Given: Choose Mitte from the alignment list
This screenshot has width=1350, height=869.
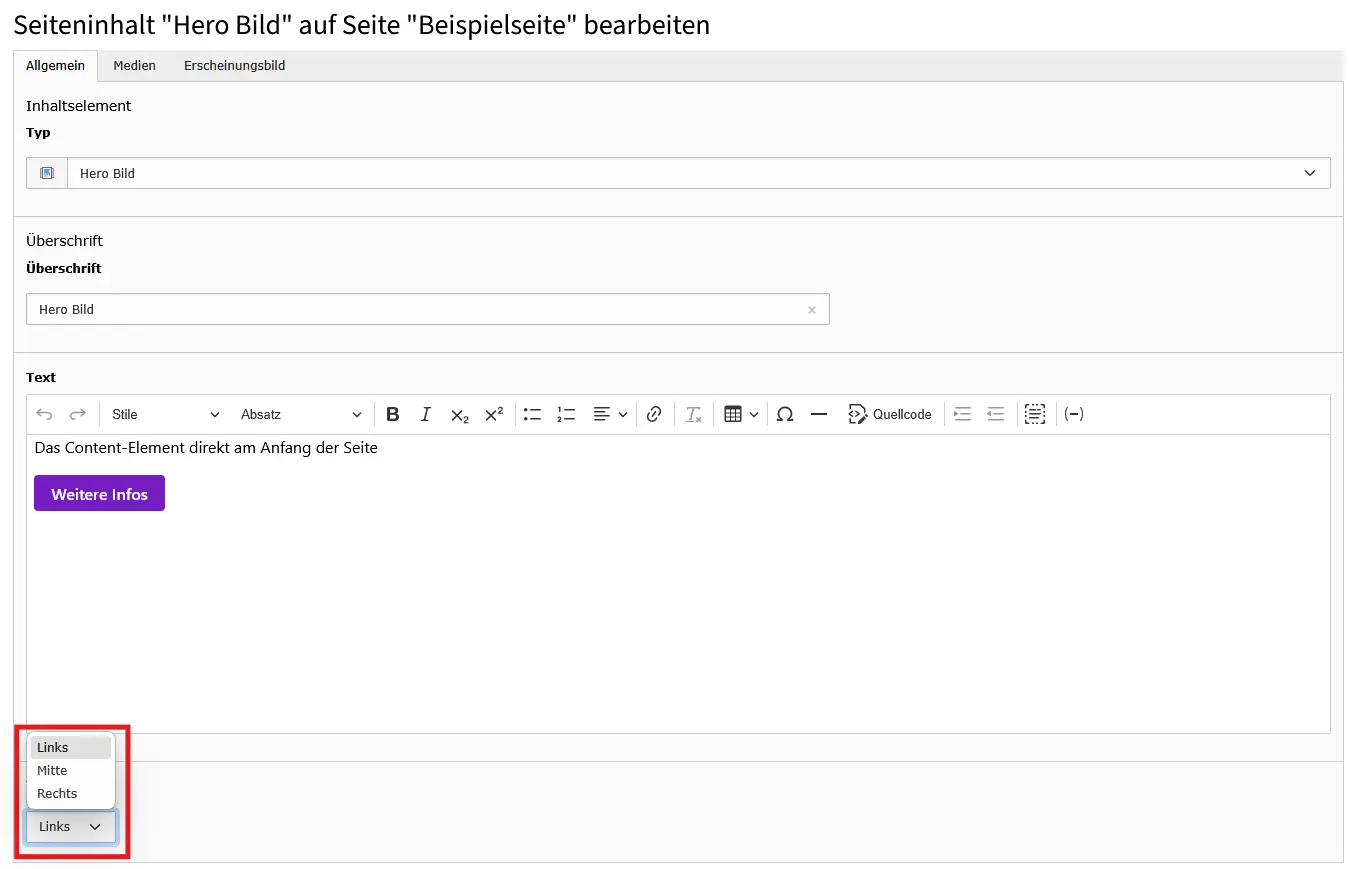Looking at the screenshot, I should (53, 771).
